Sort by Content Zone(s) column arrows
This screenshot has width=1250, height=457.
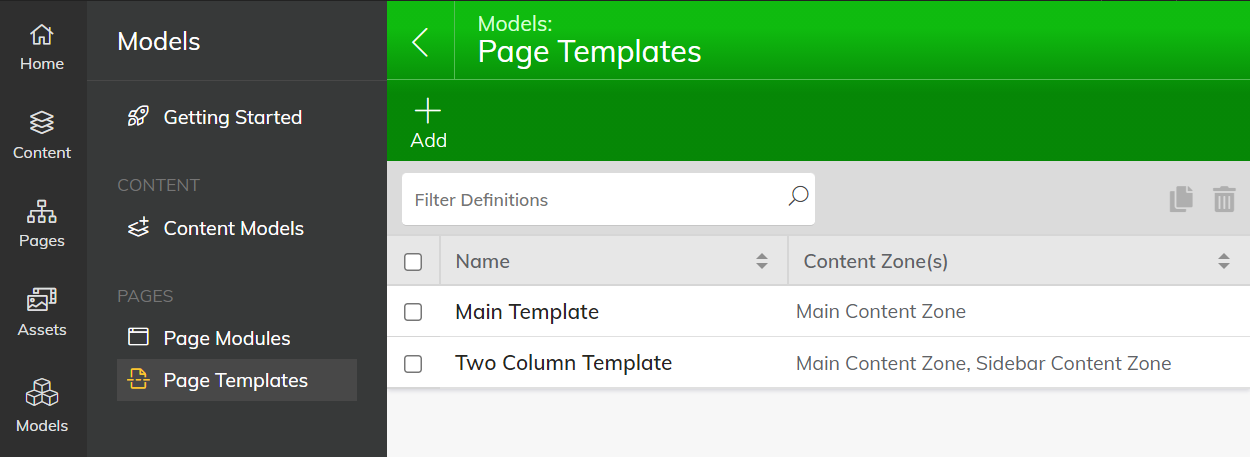pyautogui.click(x=1224, y=262)
